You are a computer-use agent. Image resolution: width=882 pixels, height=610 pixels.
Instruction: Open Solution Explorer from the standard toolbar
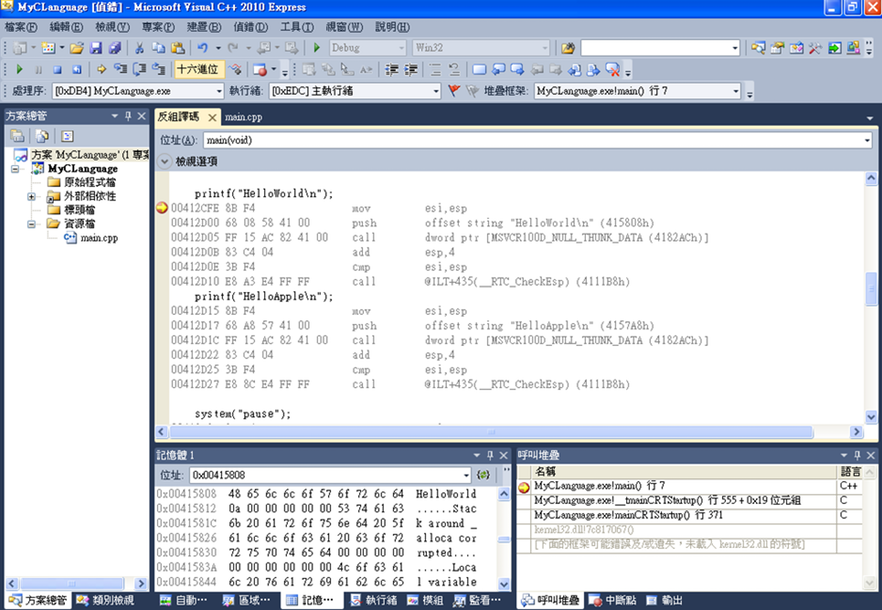point(758,48)
